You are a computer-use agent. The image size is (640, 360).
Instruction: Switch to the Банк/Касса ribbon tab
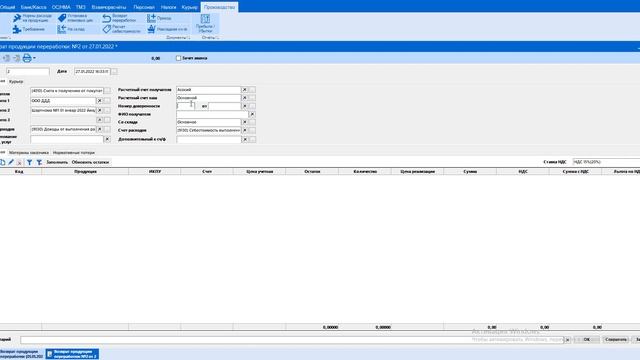[34, 7]
